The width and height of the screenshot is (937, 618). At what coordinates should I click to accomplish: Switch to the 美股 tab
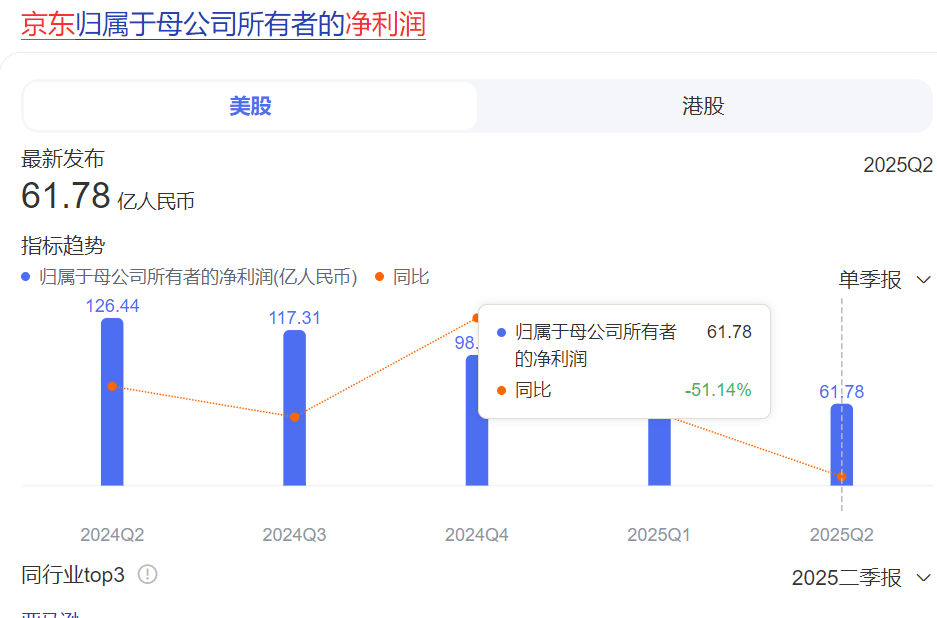click(250, 106)
